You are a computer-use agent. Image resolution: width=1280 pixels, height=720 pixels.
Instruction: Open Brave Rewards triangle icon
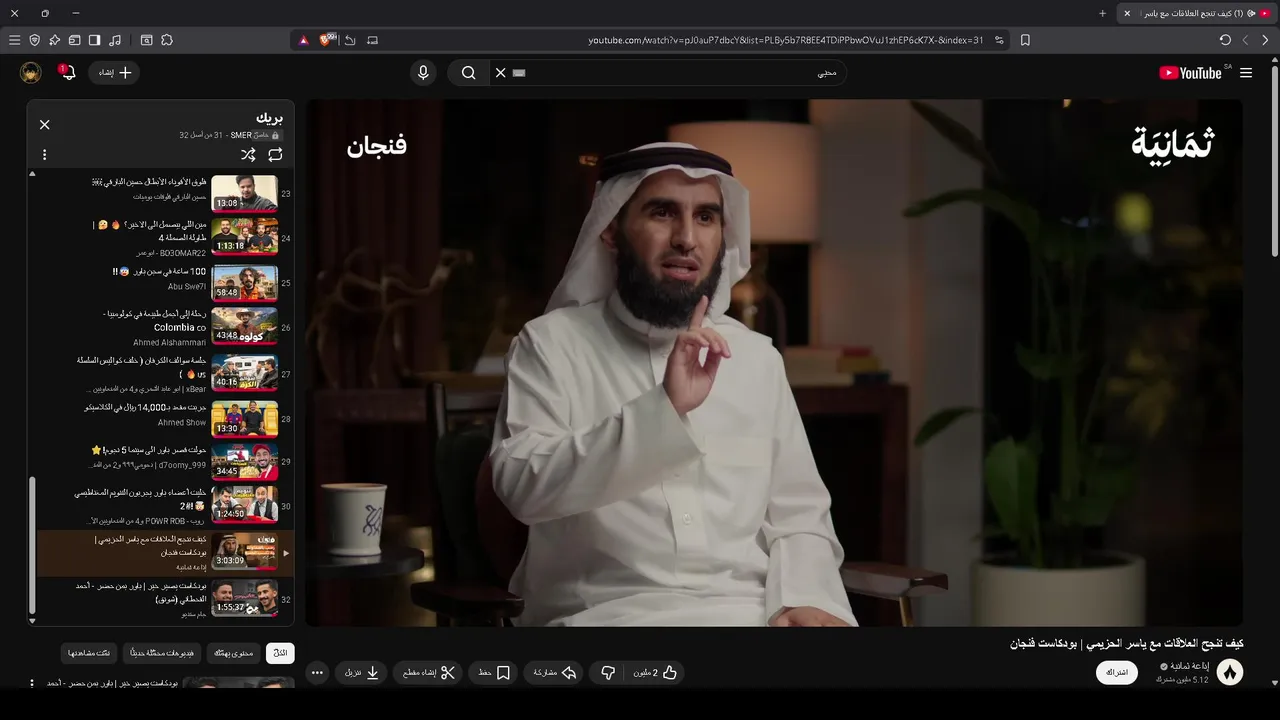coord(303,40)
